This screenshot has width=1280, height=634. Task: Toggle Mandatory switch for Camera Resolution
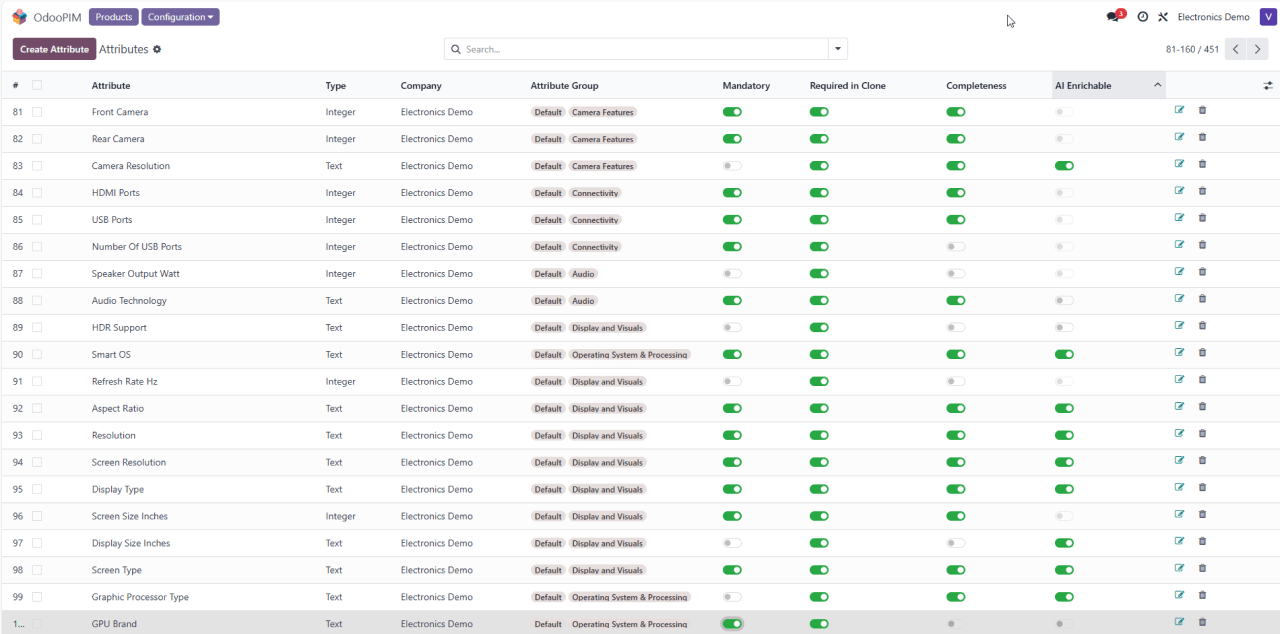(x=732, y=166)
